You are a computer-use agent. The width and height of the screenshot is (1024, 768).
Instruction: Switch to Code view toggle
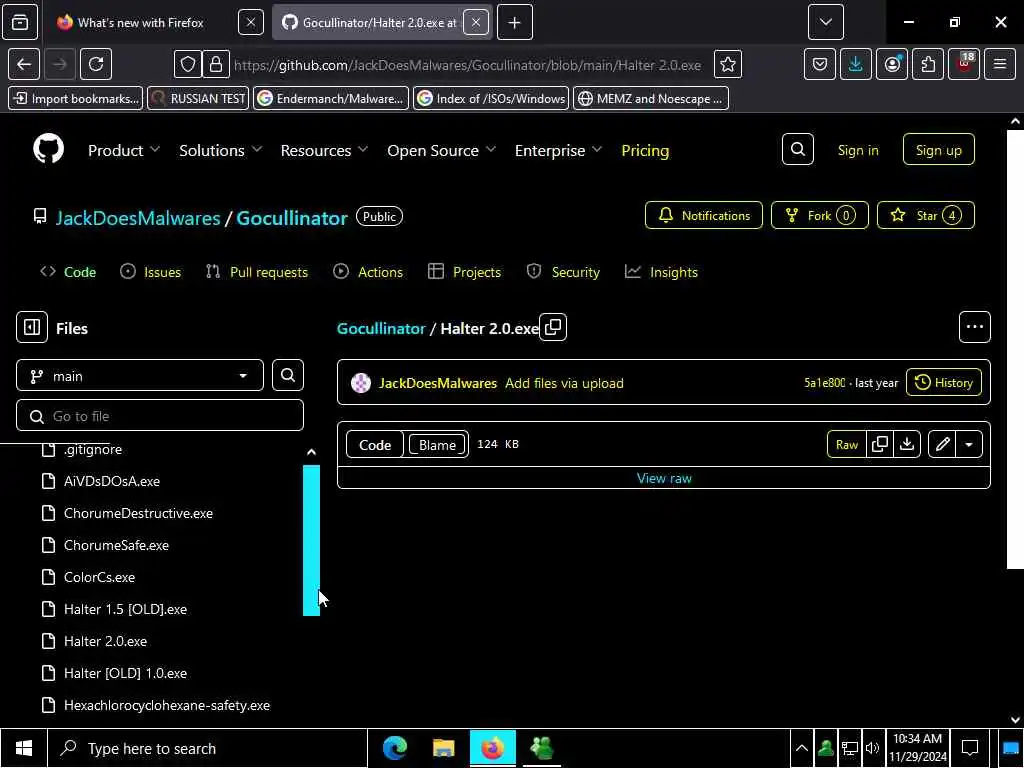[x=375, y=445]
